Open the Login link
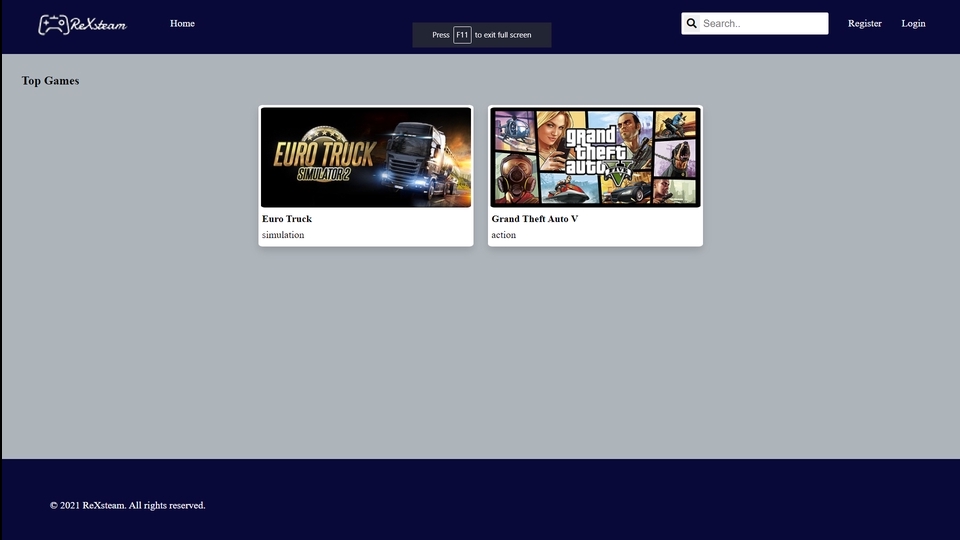Viewport: 960px width, 540px height. pyautogui.click(x=913, y=23)
